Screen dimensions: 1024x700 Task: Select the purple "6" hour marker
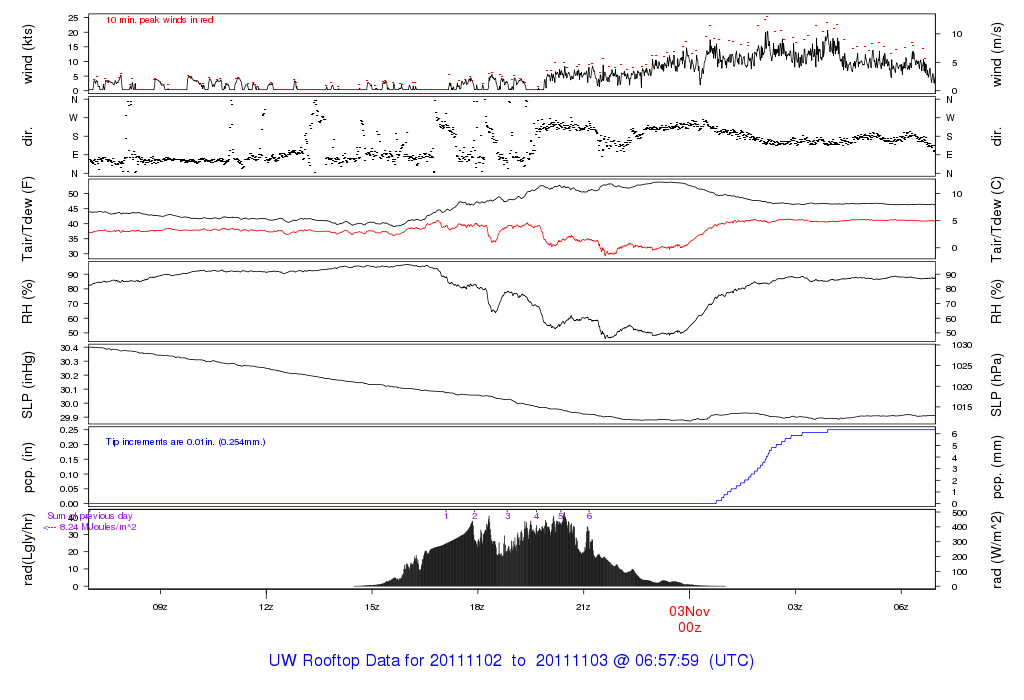[x=589, y=516]
